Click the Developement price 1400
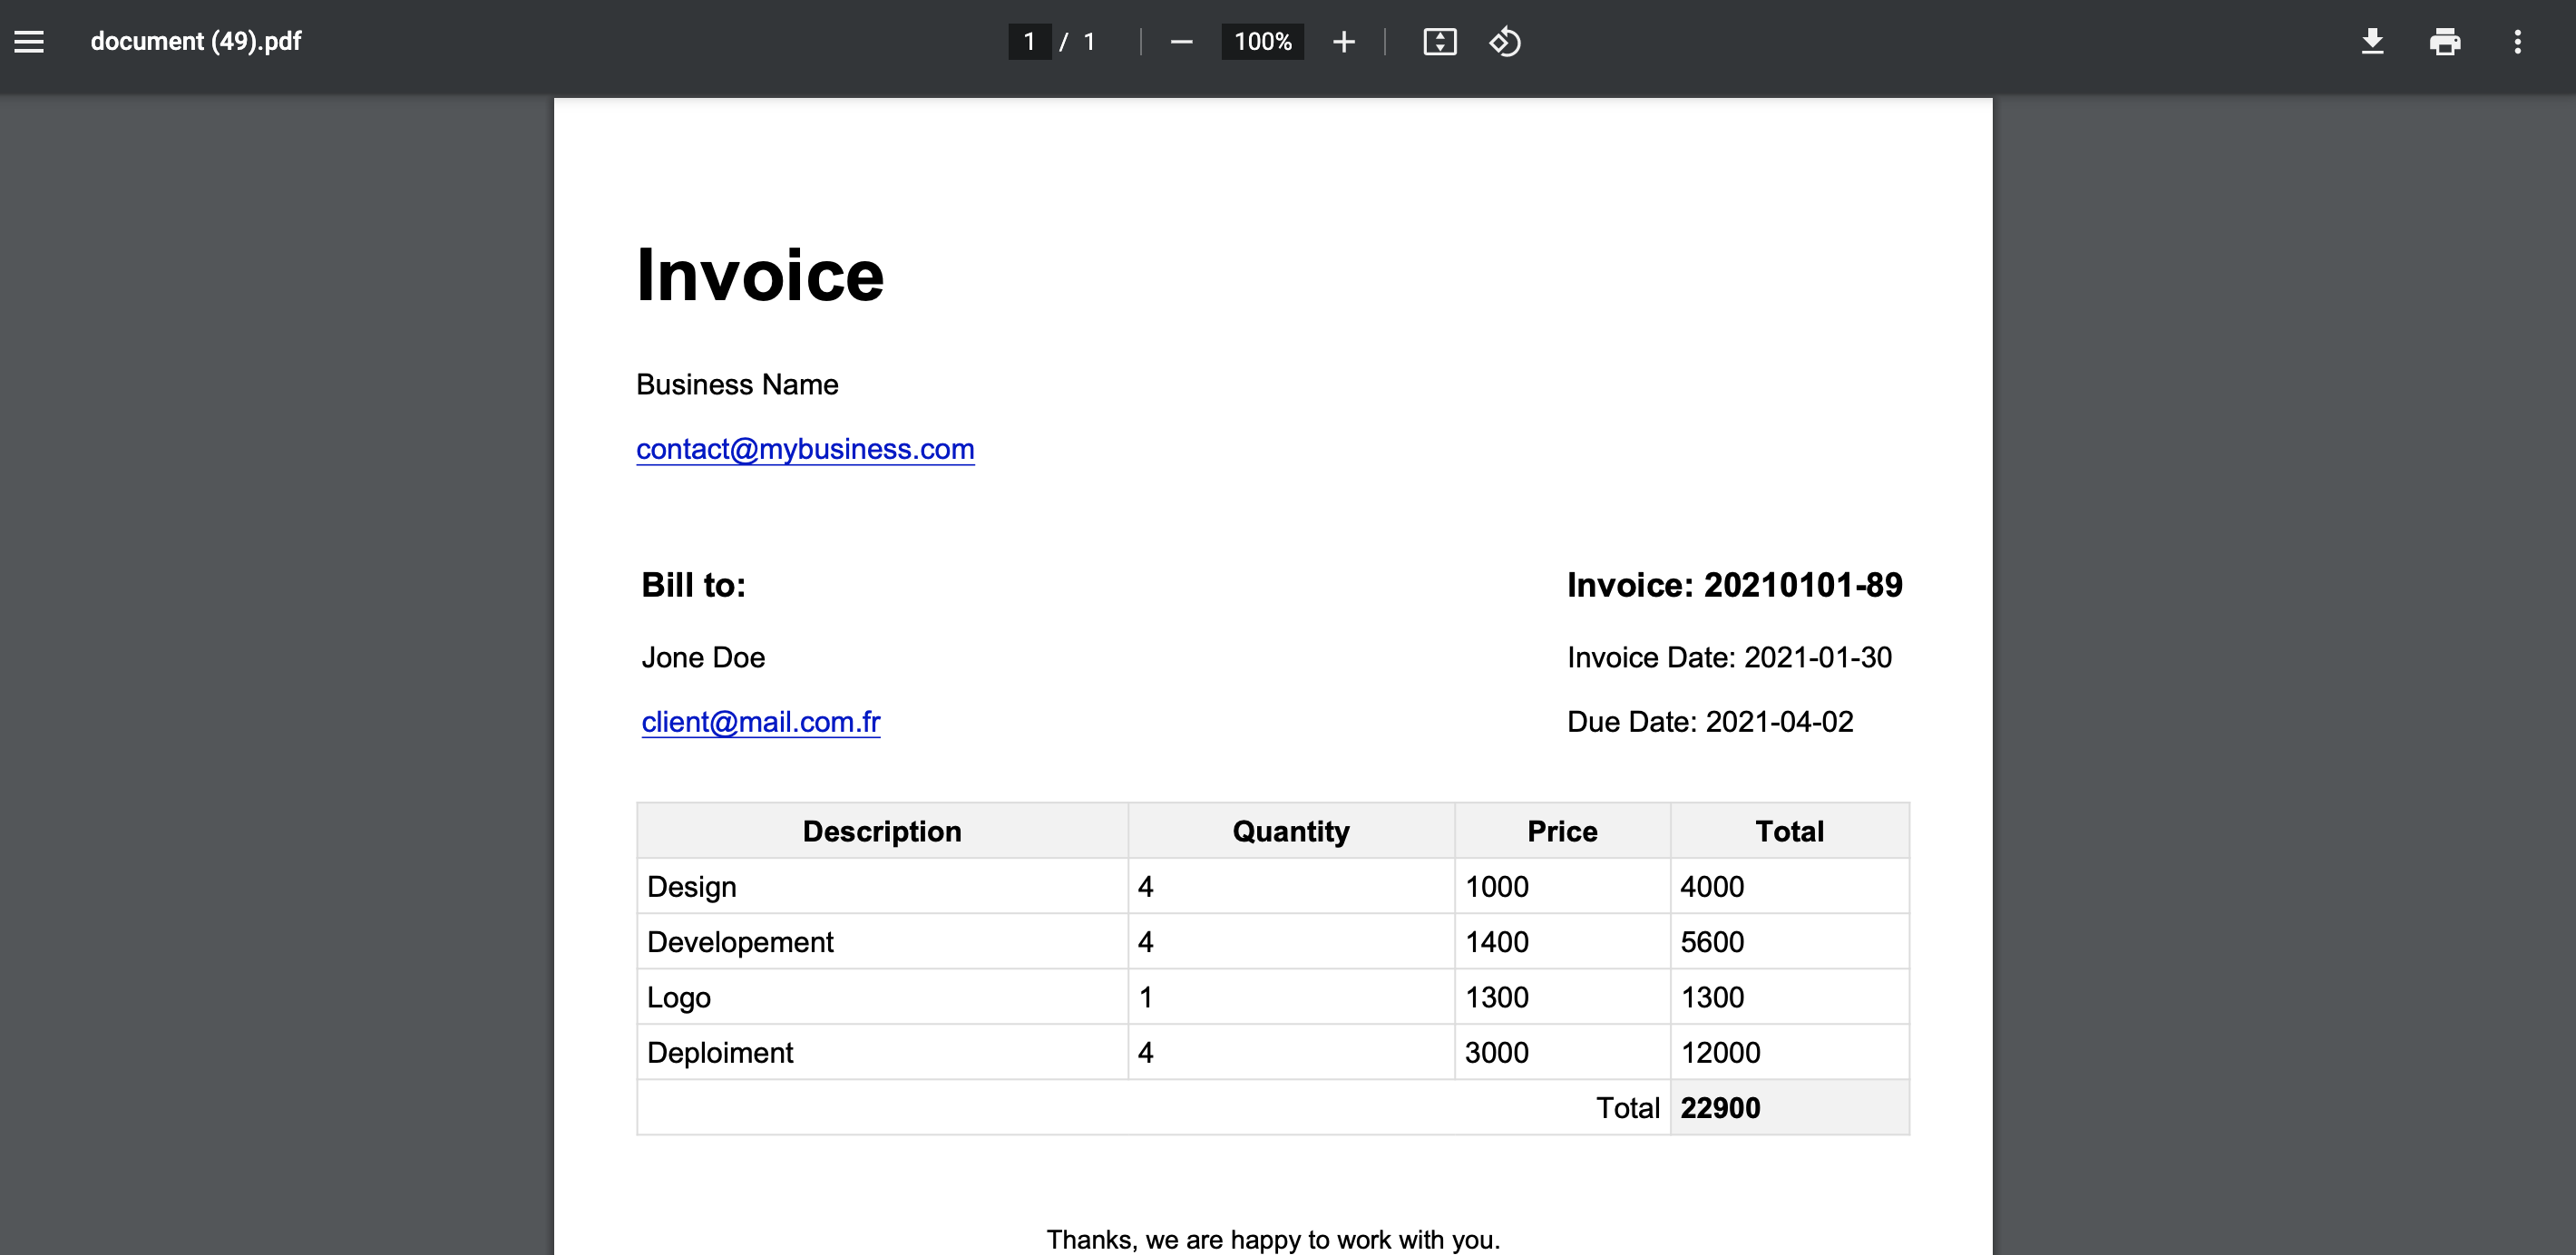Viewport: 2576px width, 1255px height. (1497, 941)
